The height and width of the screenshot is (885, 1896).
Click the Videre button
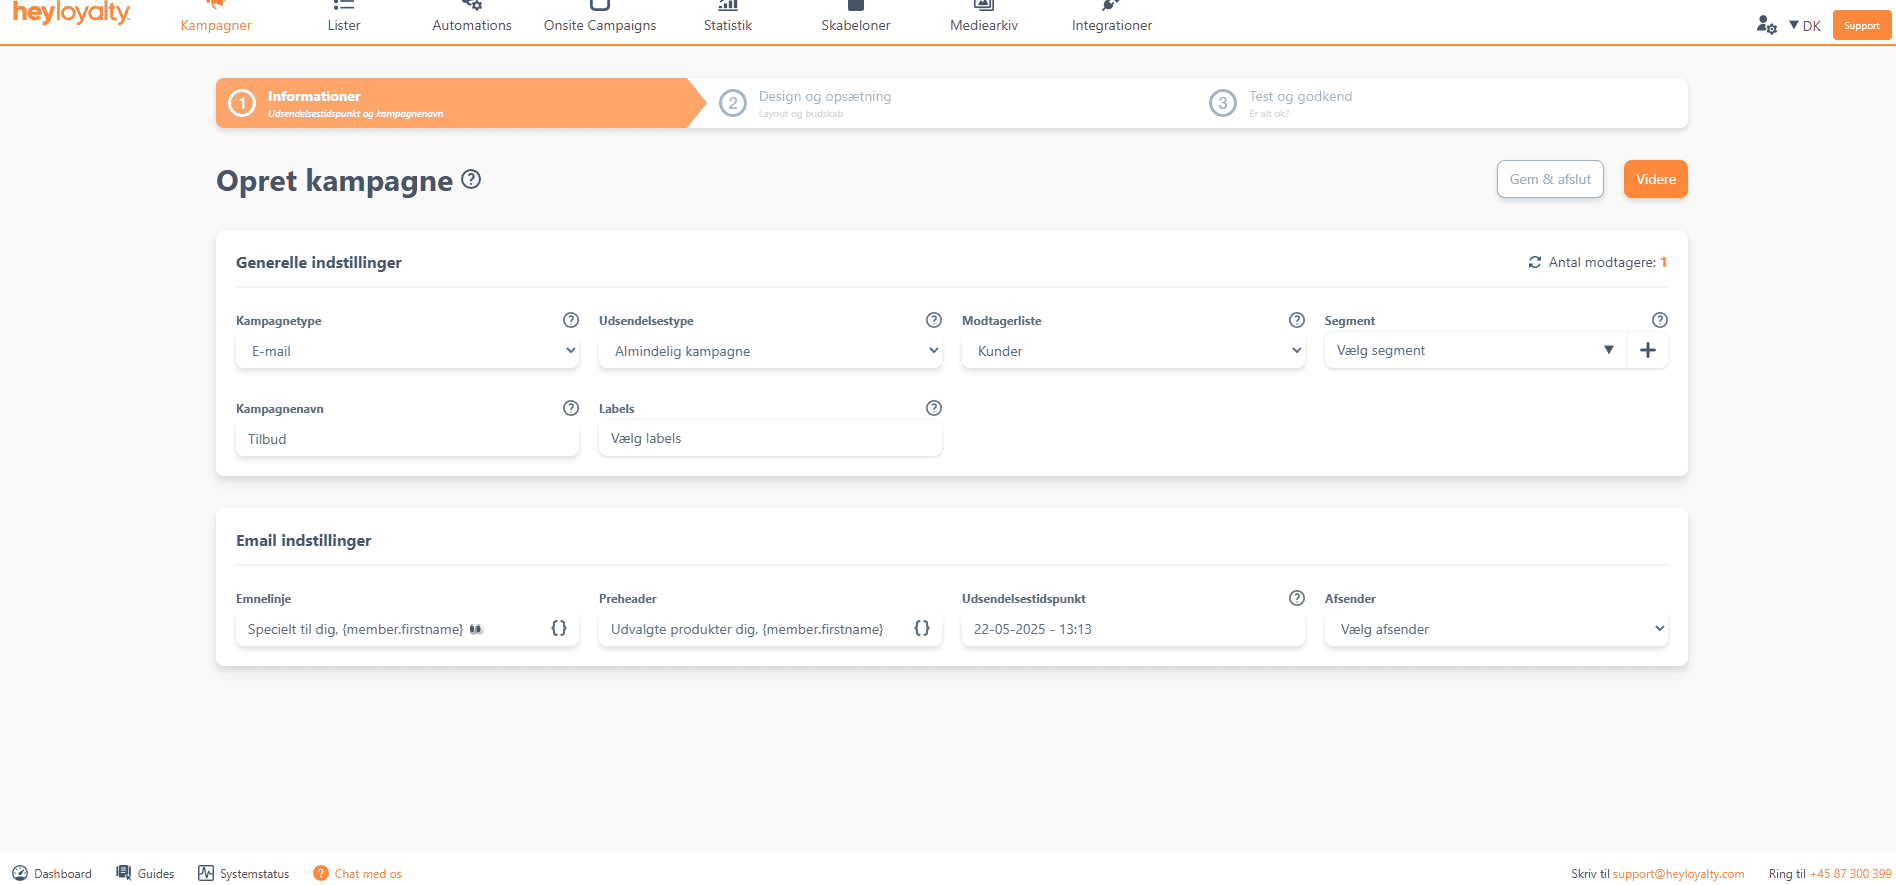click(x=1655, y=179)
